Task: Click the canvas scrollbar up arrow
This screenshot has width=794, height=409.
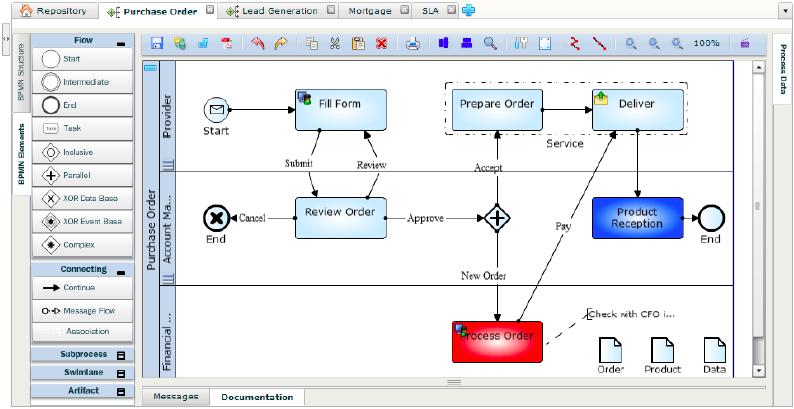Action: coord(758,67)
